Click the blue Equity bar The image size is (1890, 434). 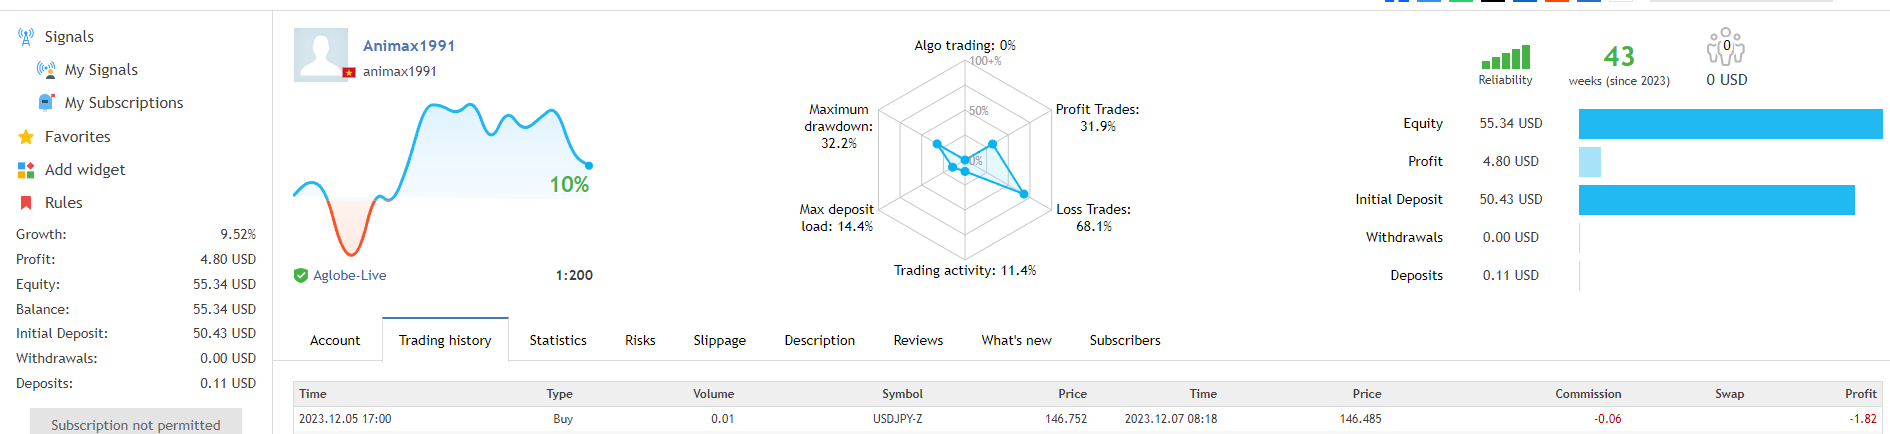[x=1730, y=124]
